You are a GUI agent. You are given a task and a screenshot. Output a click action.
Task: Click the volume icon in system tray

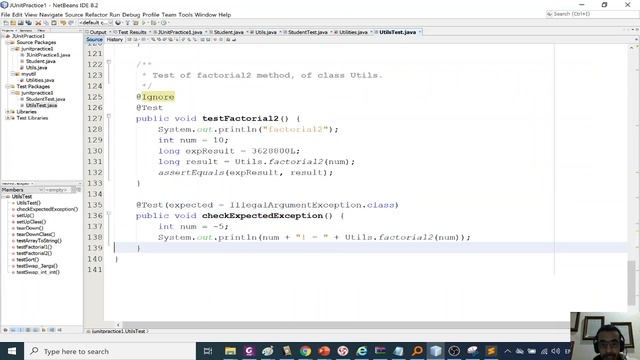coord(556,351)
